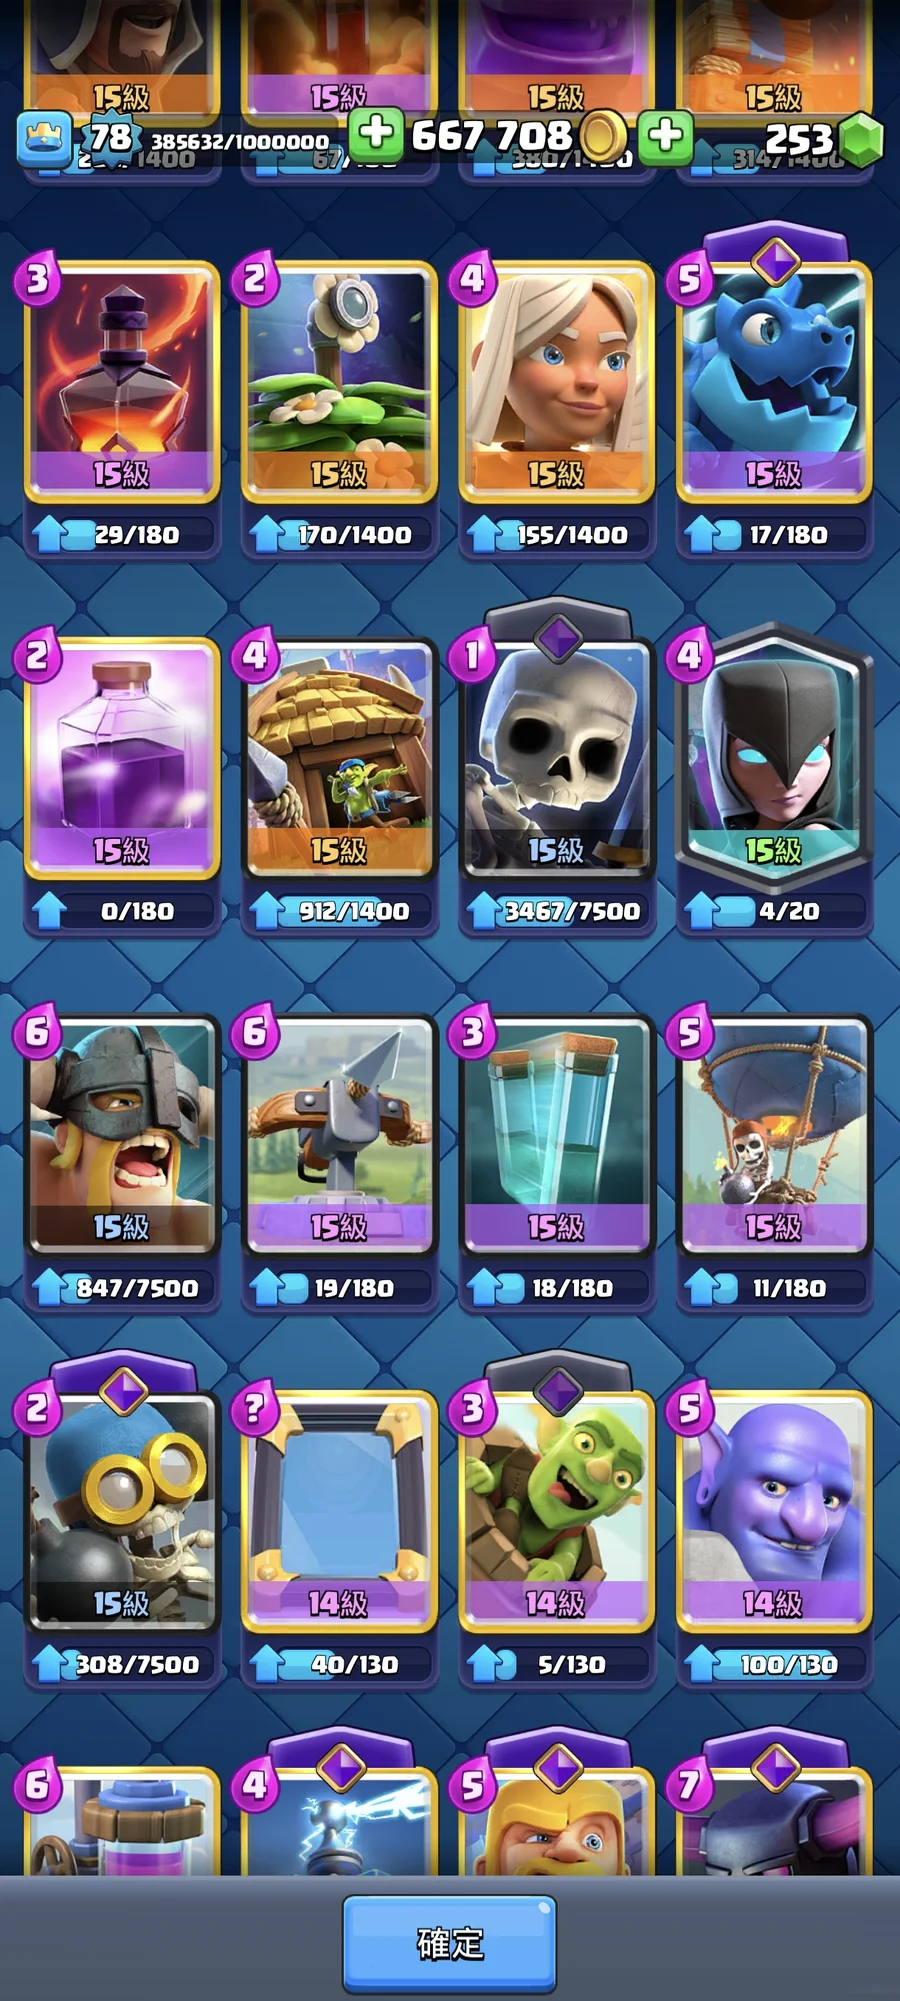Screen dimensions: 900x2001
Task: Click the green gem icon
Action: 861,139
